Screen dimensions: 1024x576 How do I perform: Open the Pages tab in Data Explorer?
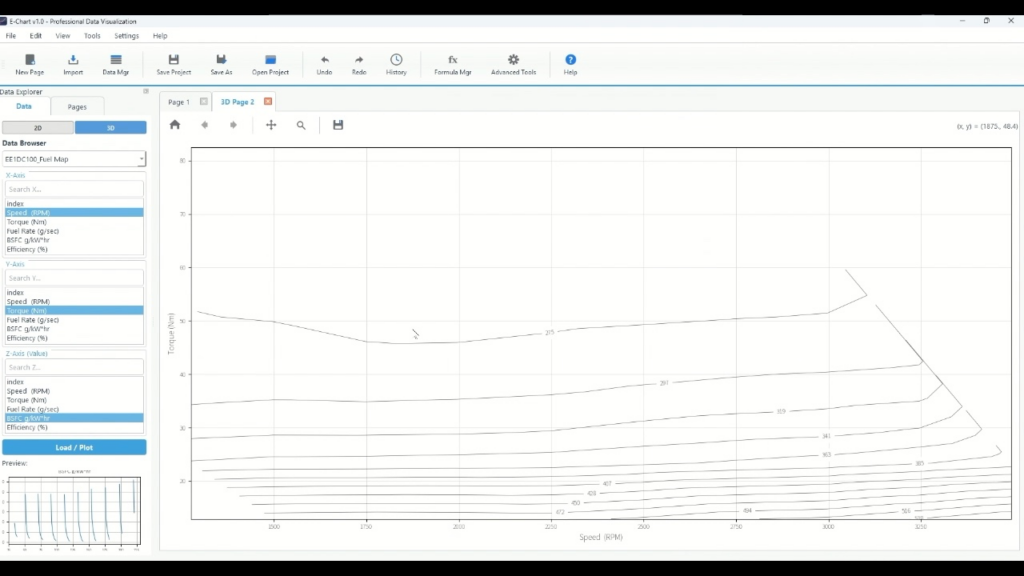point(77,106)
